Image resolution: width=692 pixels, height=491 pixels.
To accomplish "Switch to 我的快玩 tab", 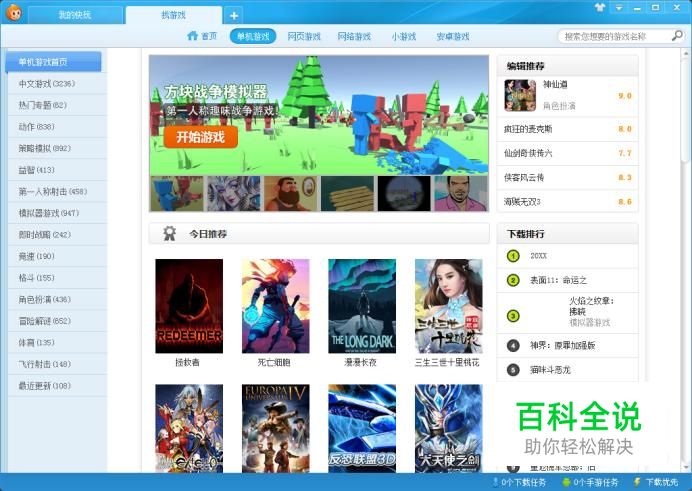I will (75, 15).
